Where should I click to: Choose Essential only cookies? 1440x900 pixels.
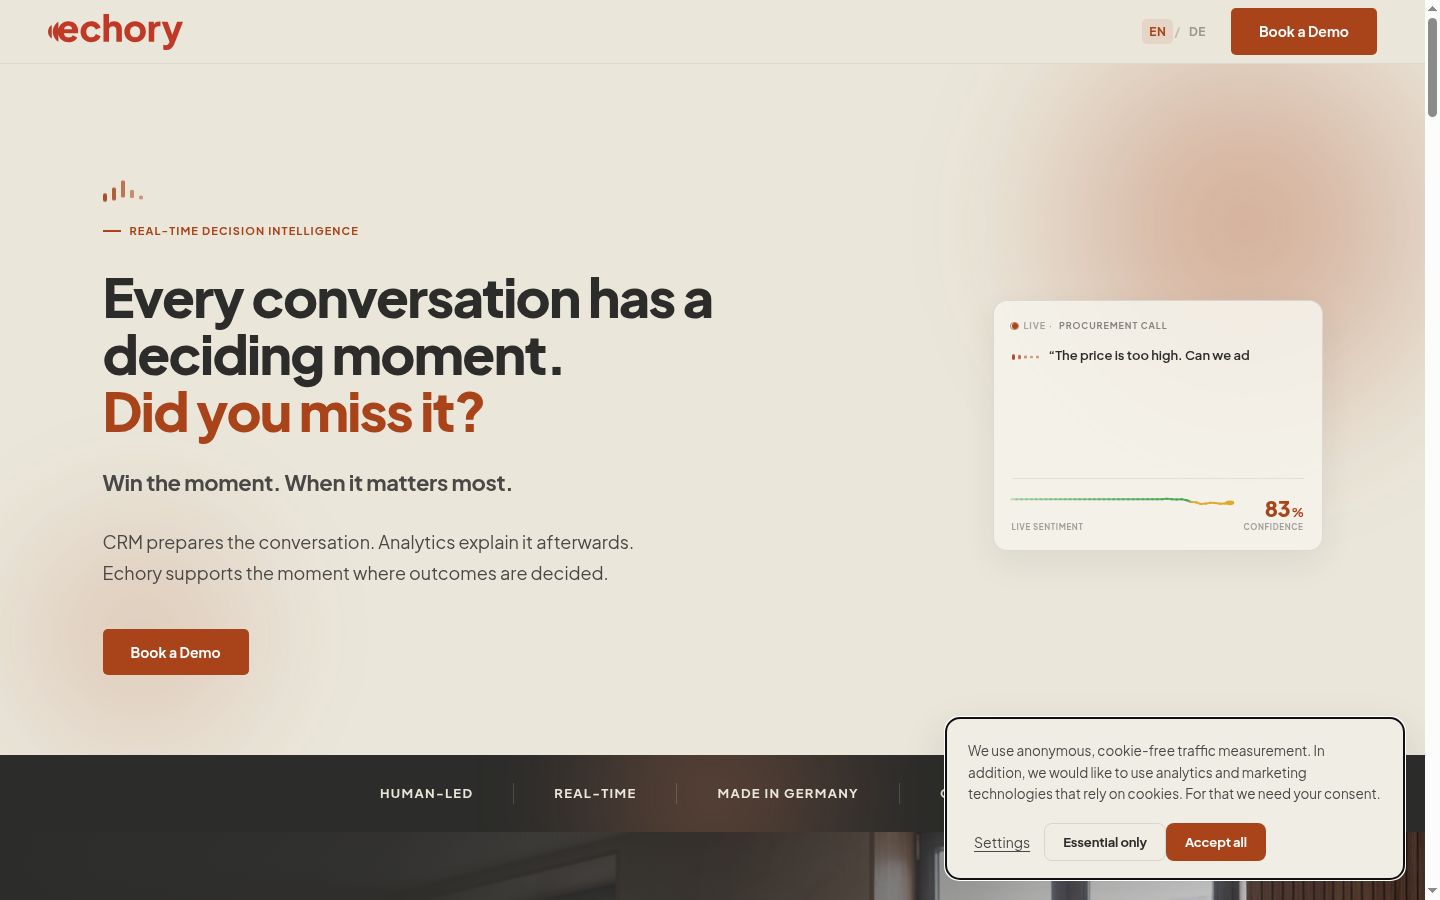[1104, 842]
